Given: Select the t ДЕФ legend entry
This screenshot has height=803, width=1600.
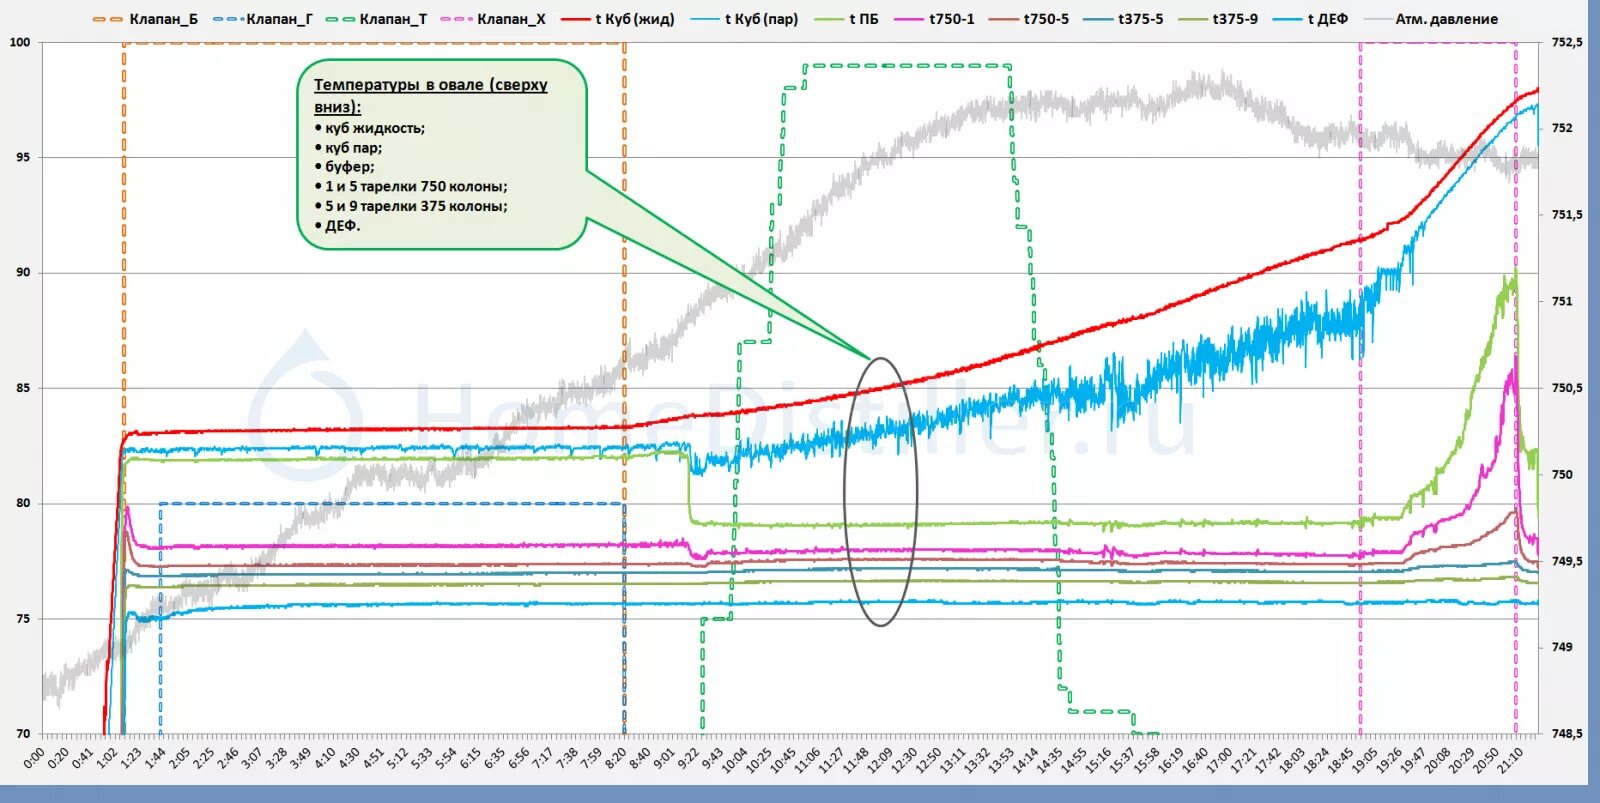Looking at the screenshot, I should tap(1310, 19).
